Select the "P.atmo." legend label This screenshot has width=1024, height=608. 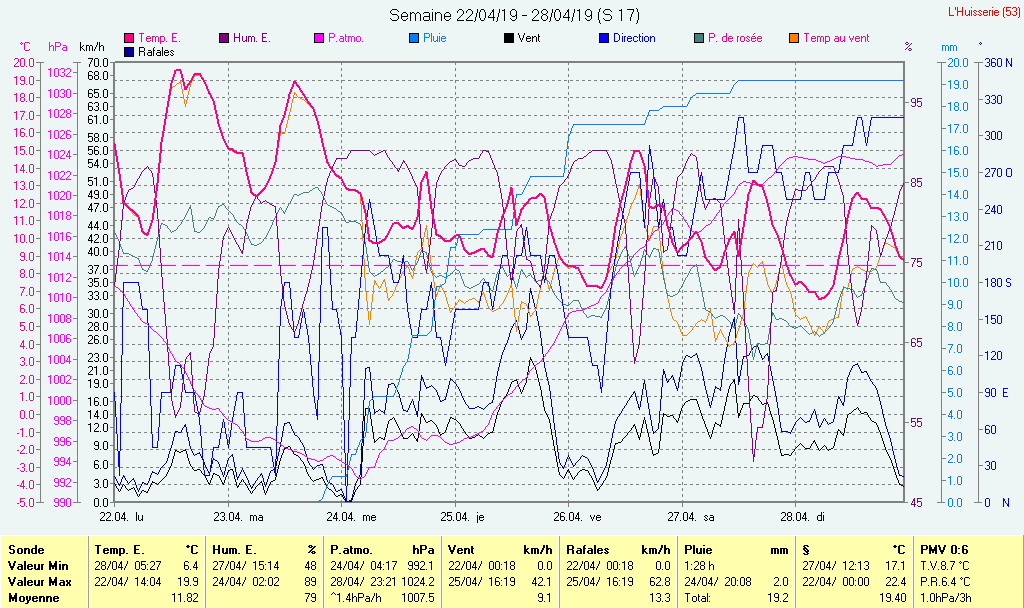(346, 39)
